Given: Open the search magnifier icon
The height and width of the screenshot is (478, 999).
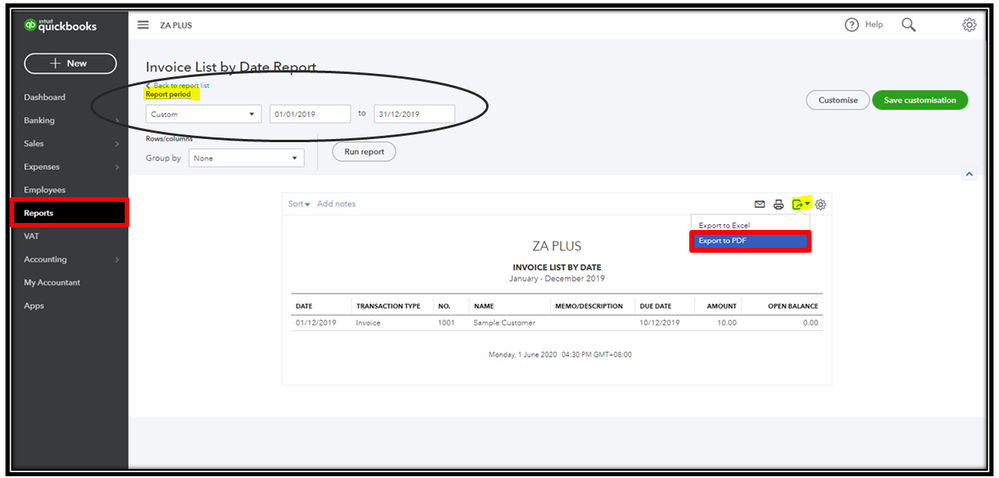Looking at the screenshot, I should [x=909, y=25].
